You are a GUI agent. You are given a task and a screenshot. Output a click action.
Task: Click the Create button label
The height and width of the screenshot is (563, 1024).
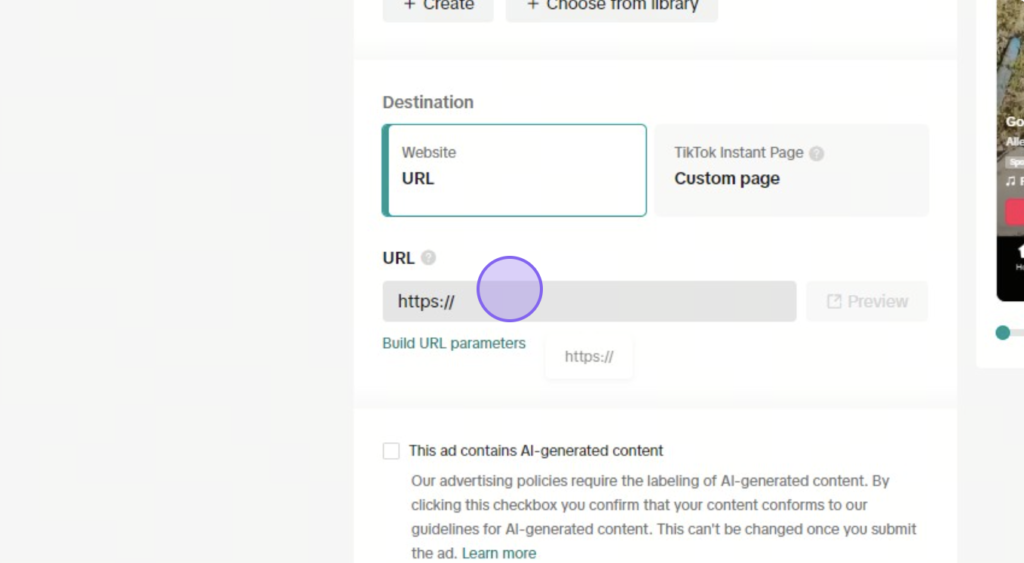click(449, 5)
